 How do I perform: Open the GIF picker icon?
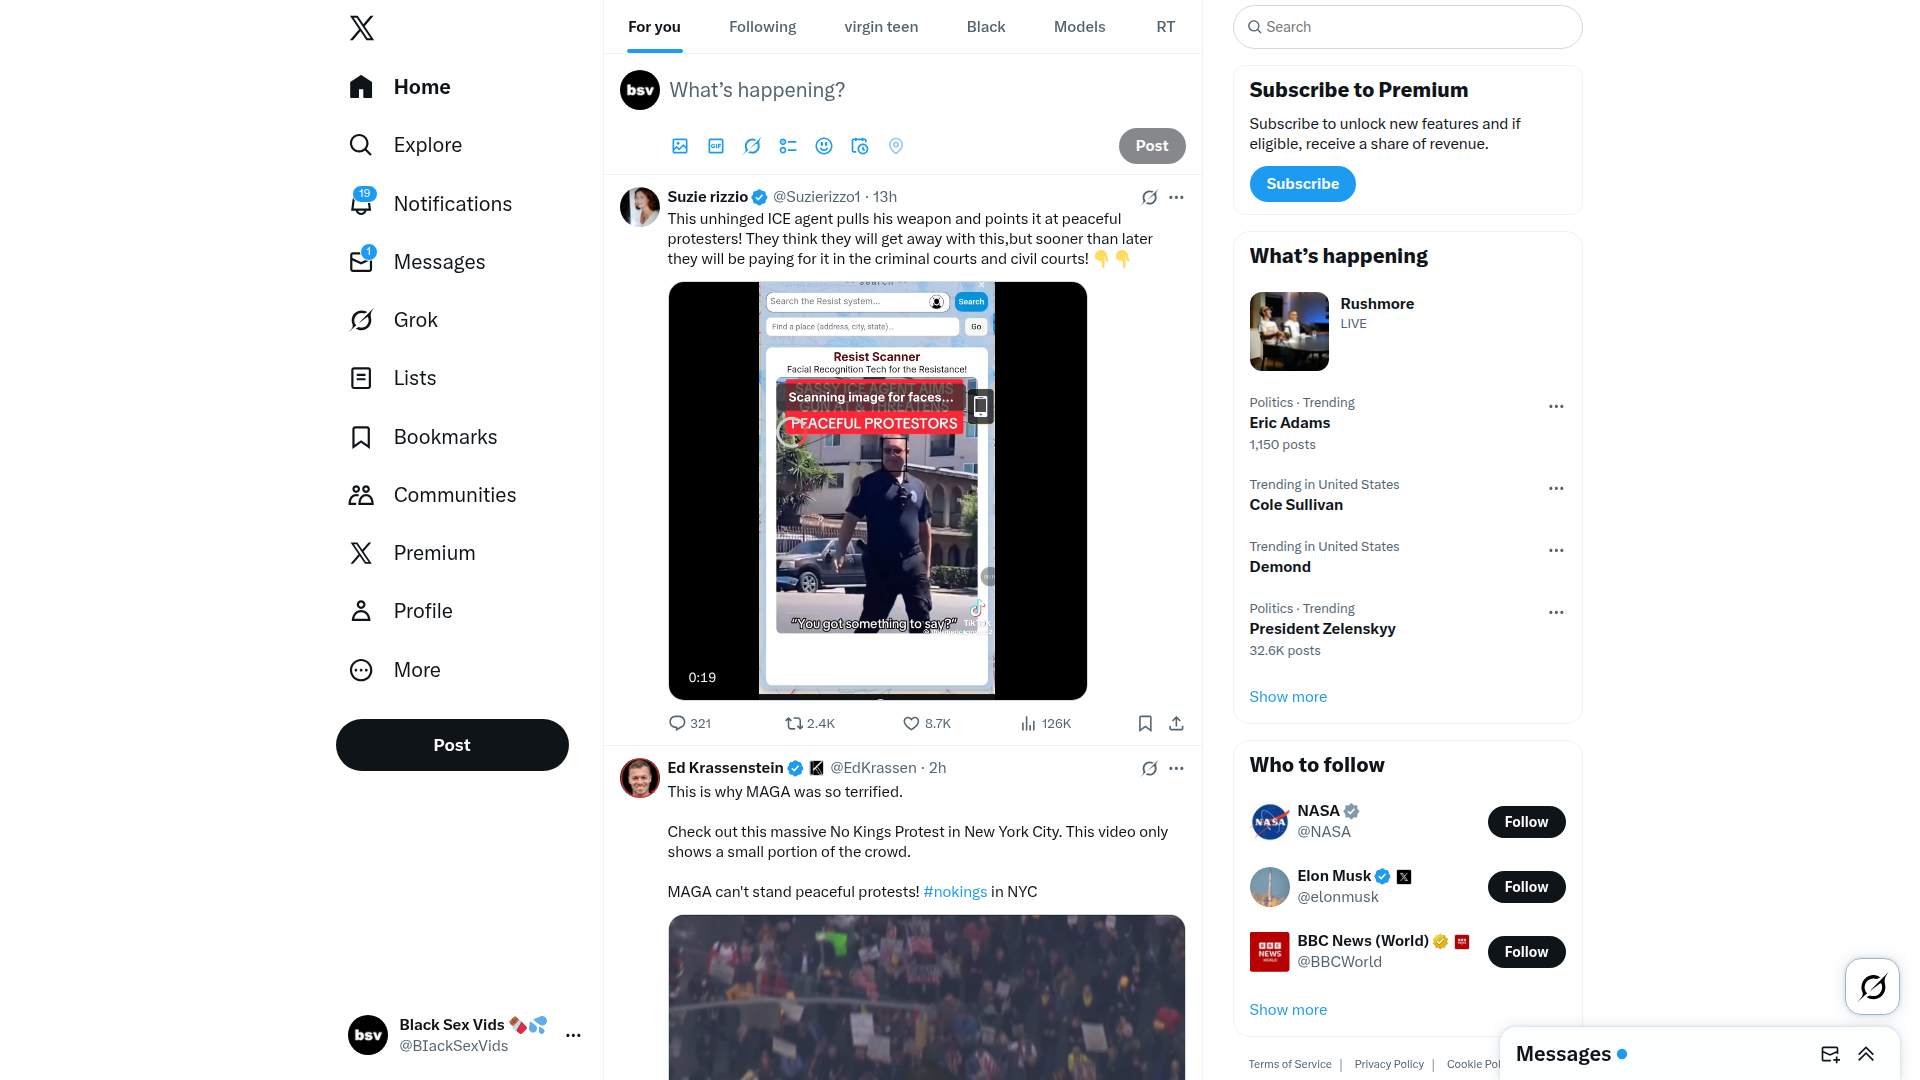(x=716, y=146)
